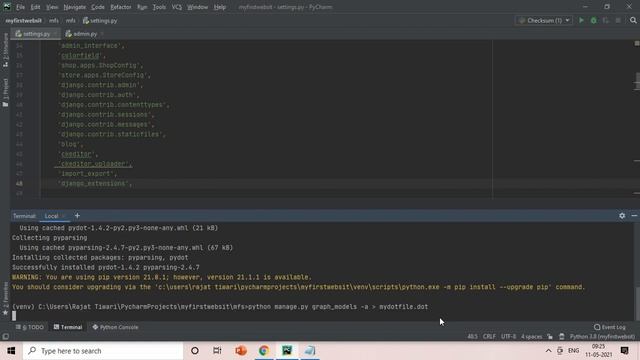Switch to PyCharm taskbar icon

click(287, 351)
